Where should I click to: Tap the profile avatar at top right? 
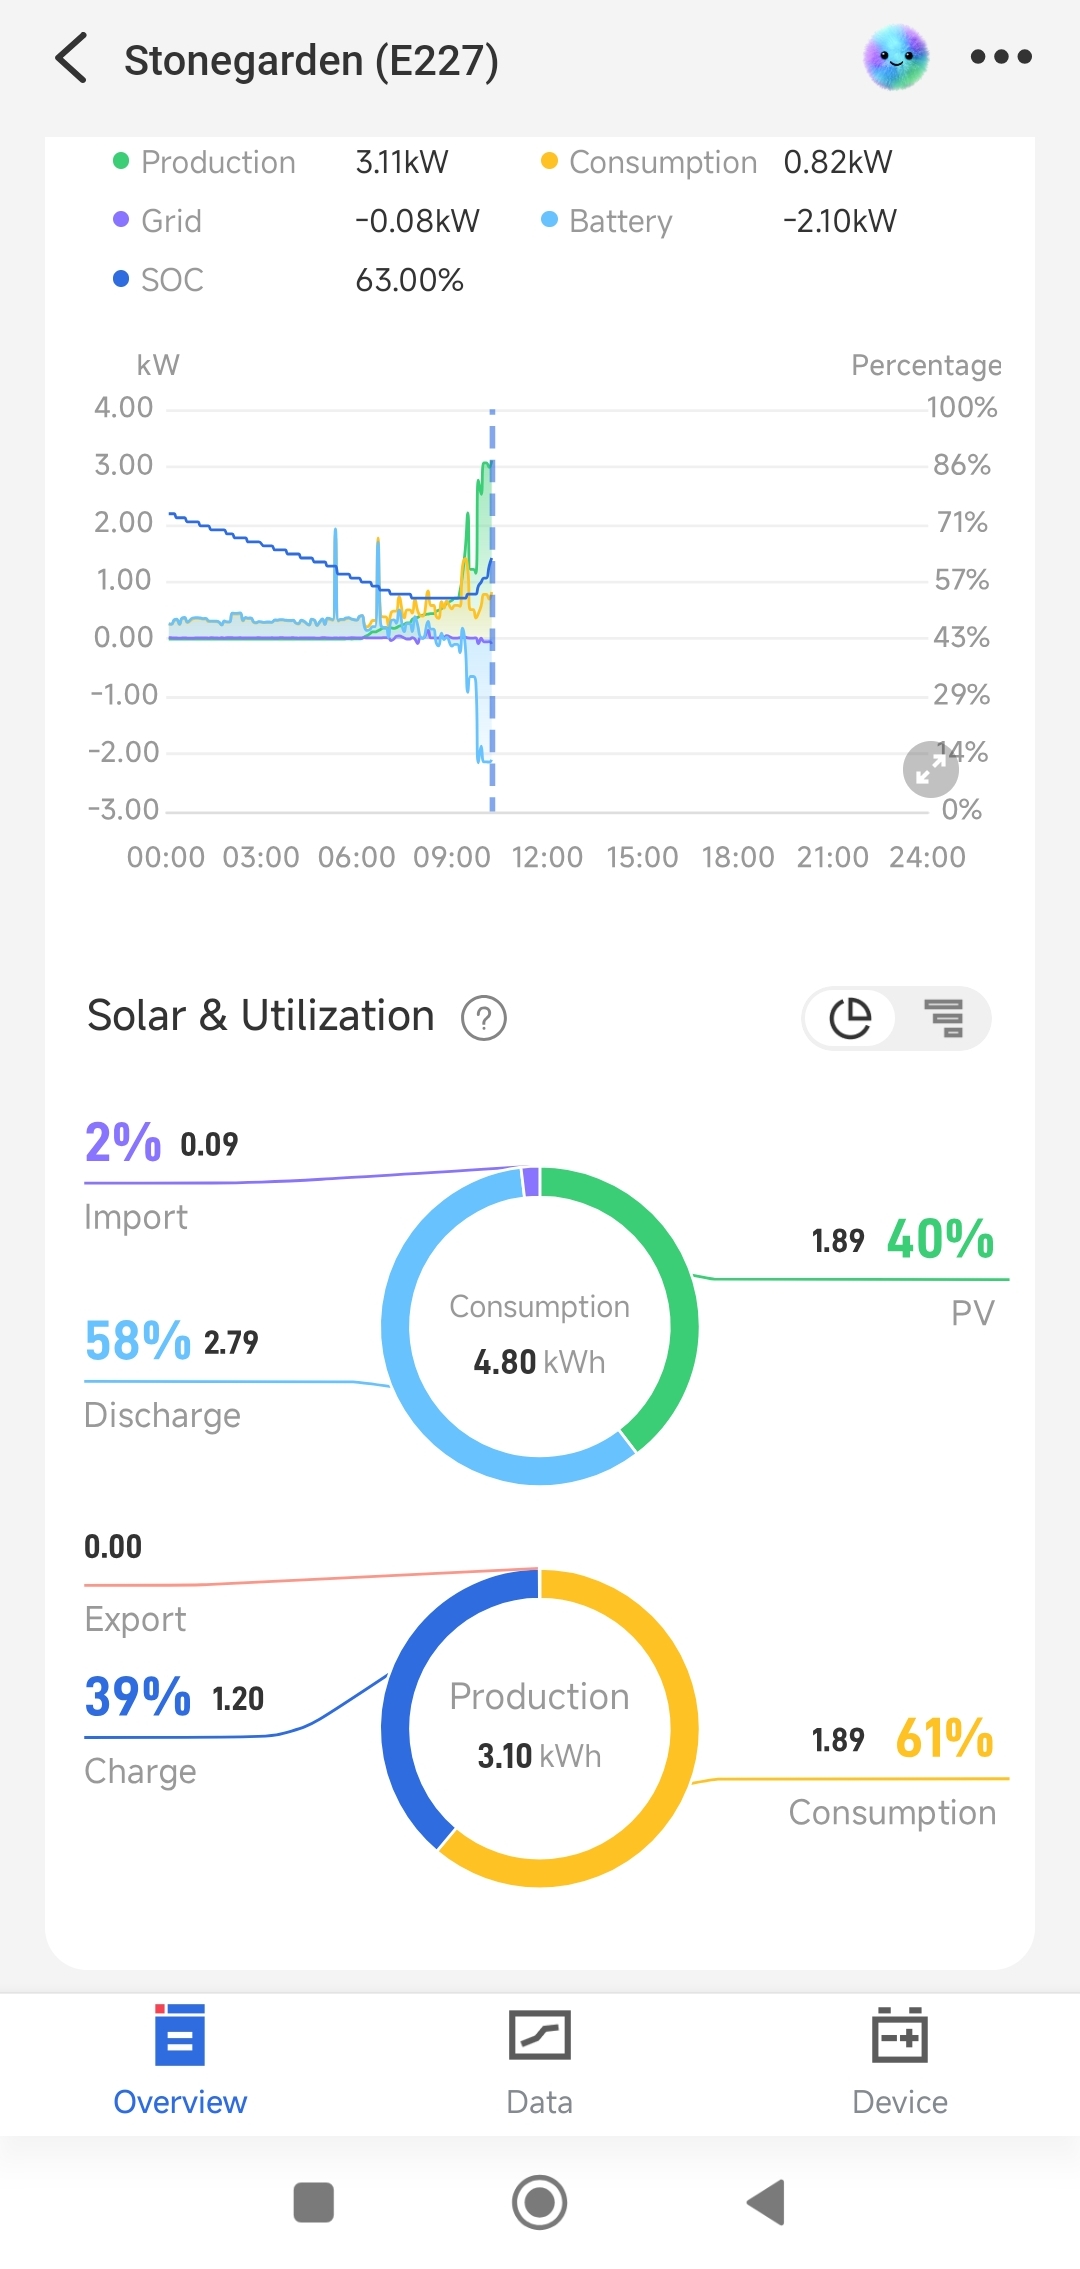tap(896, 57)
